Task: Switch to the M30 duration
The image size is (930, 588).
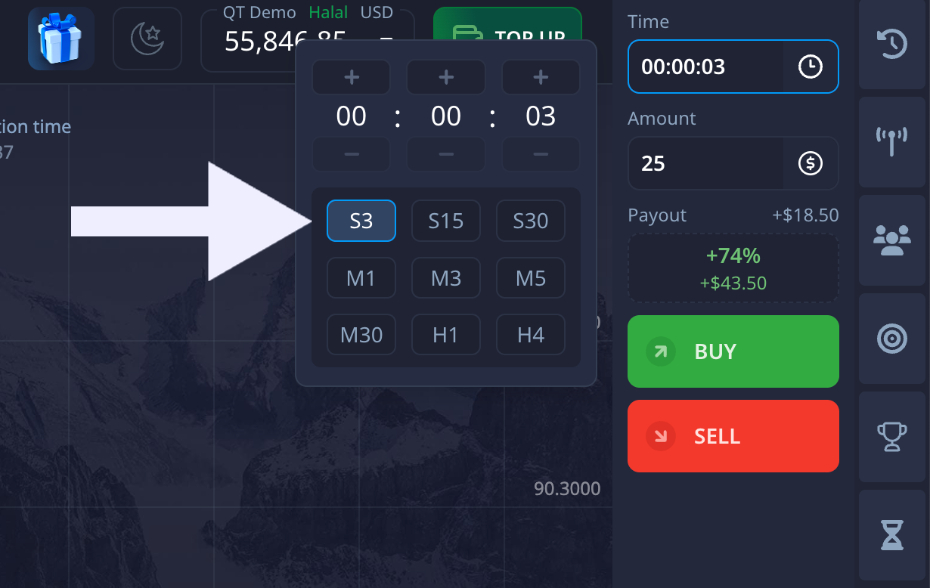Action: point(361,335)
